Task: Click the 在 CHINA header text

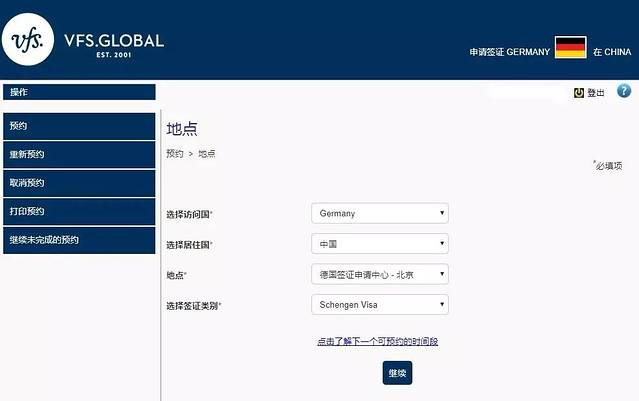Action: pyautogui.click(x=611, y=52)
